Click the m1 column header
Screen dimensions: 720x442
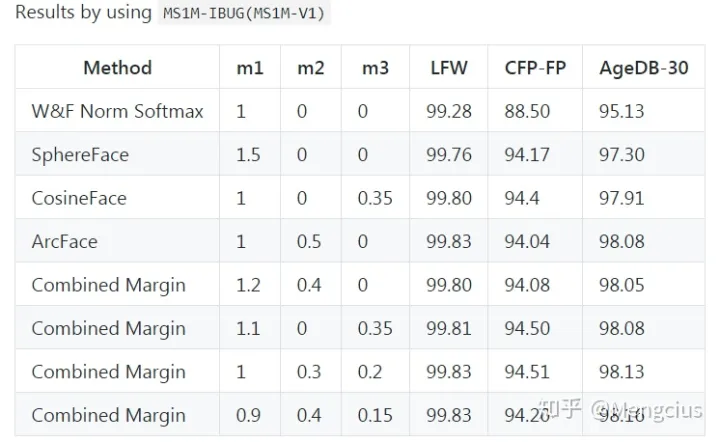250,68
